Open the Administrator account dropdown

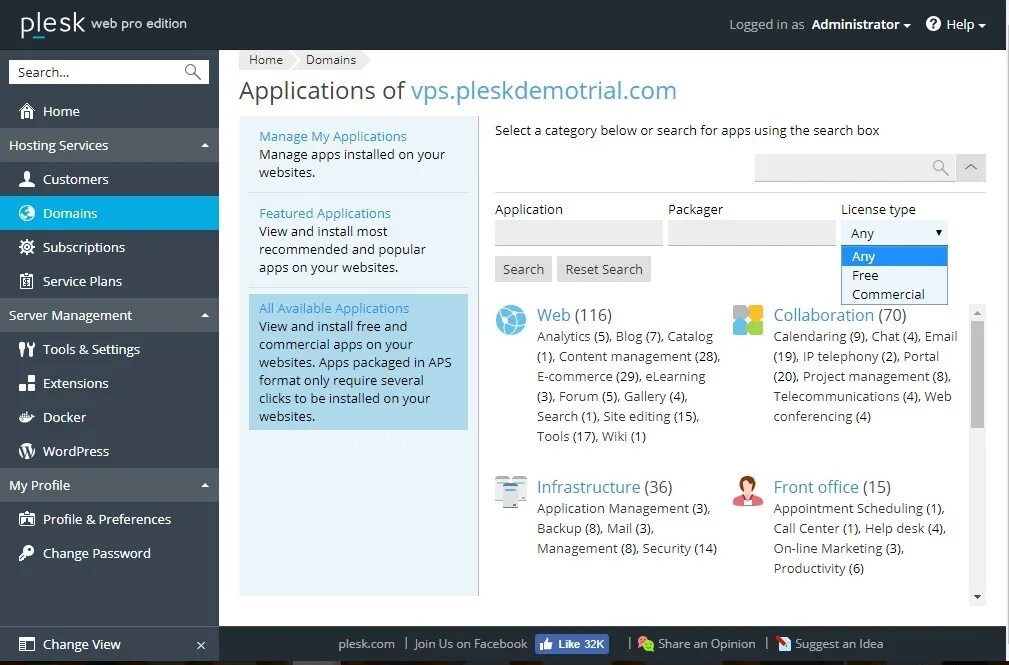861,24
